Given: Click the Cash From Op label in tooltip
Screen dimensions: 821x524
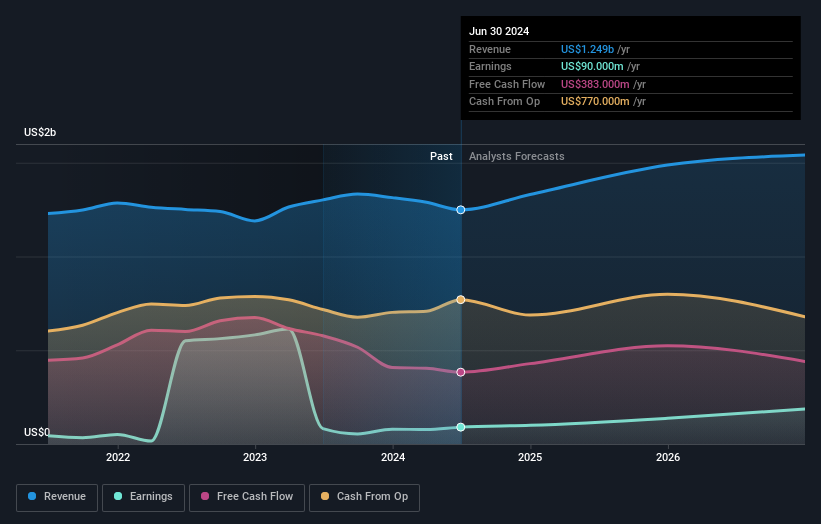Looking at the screenshot, I should click(x=504, y=102).
